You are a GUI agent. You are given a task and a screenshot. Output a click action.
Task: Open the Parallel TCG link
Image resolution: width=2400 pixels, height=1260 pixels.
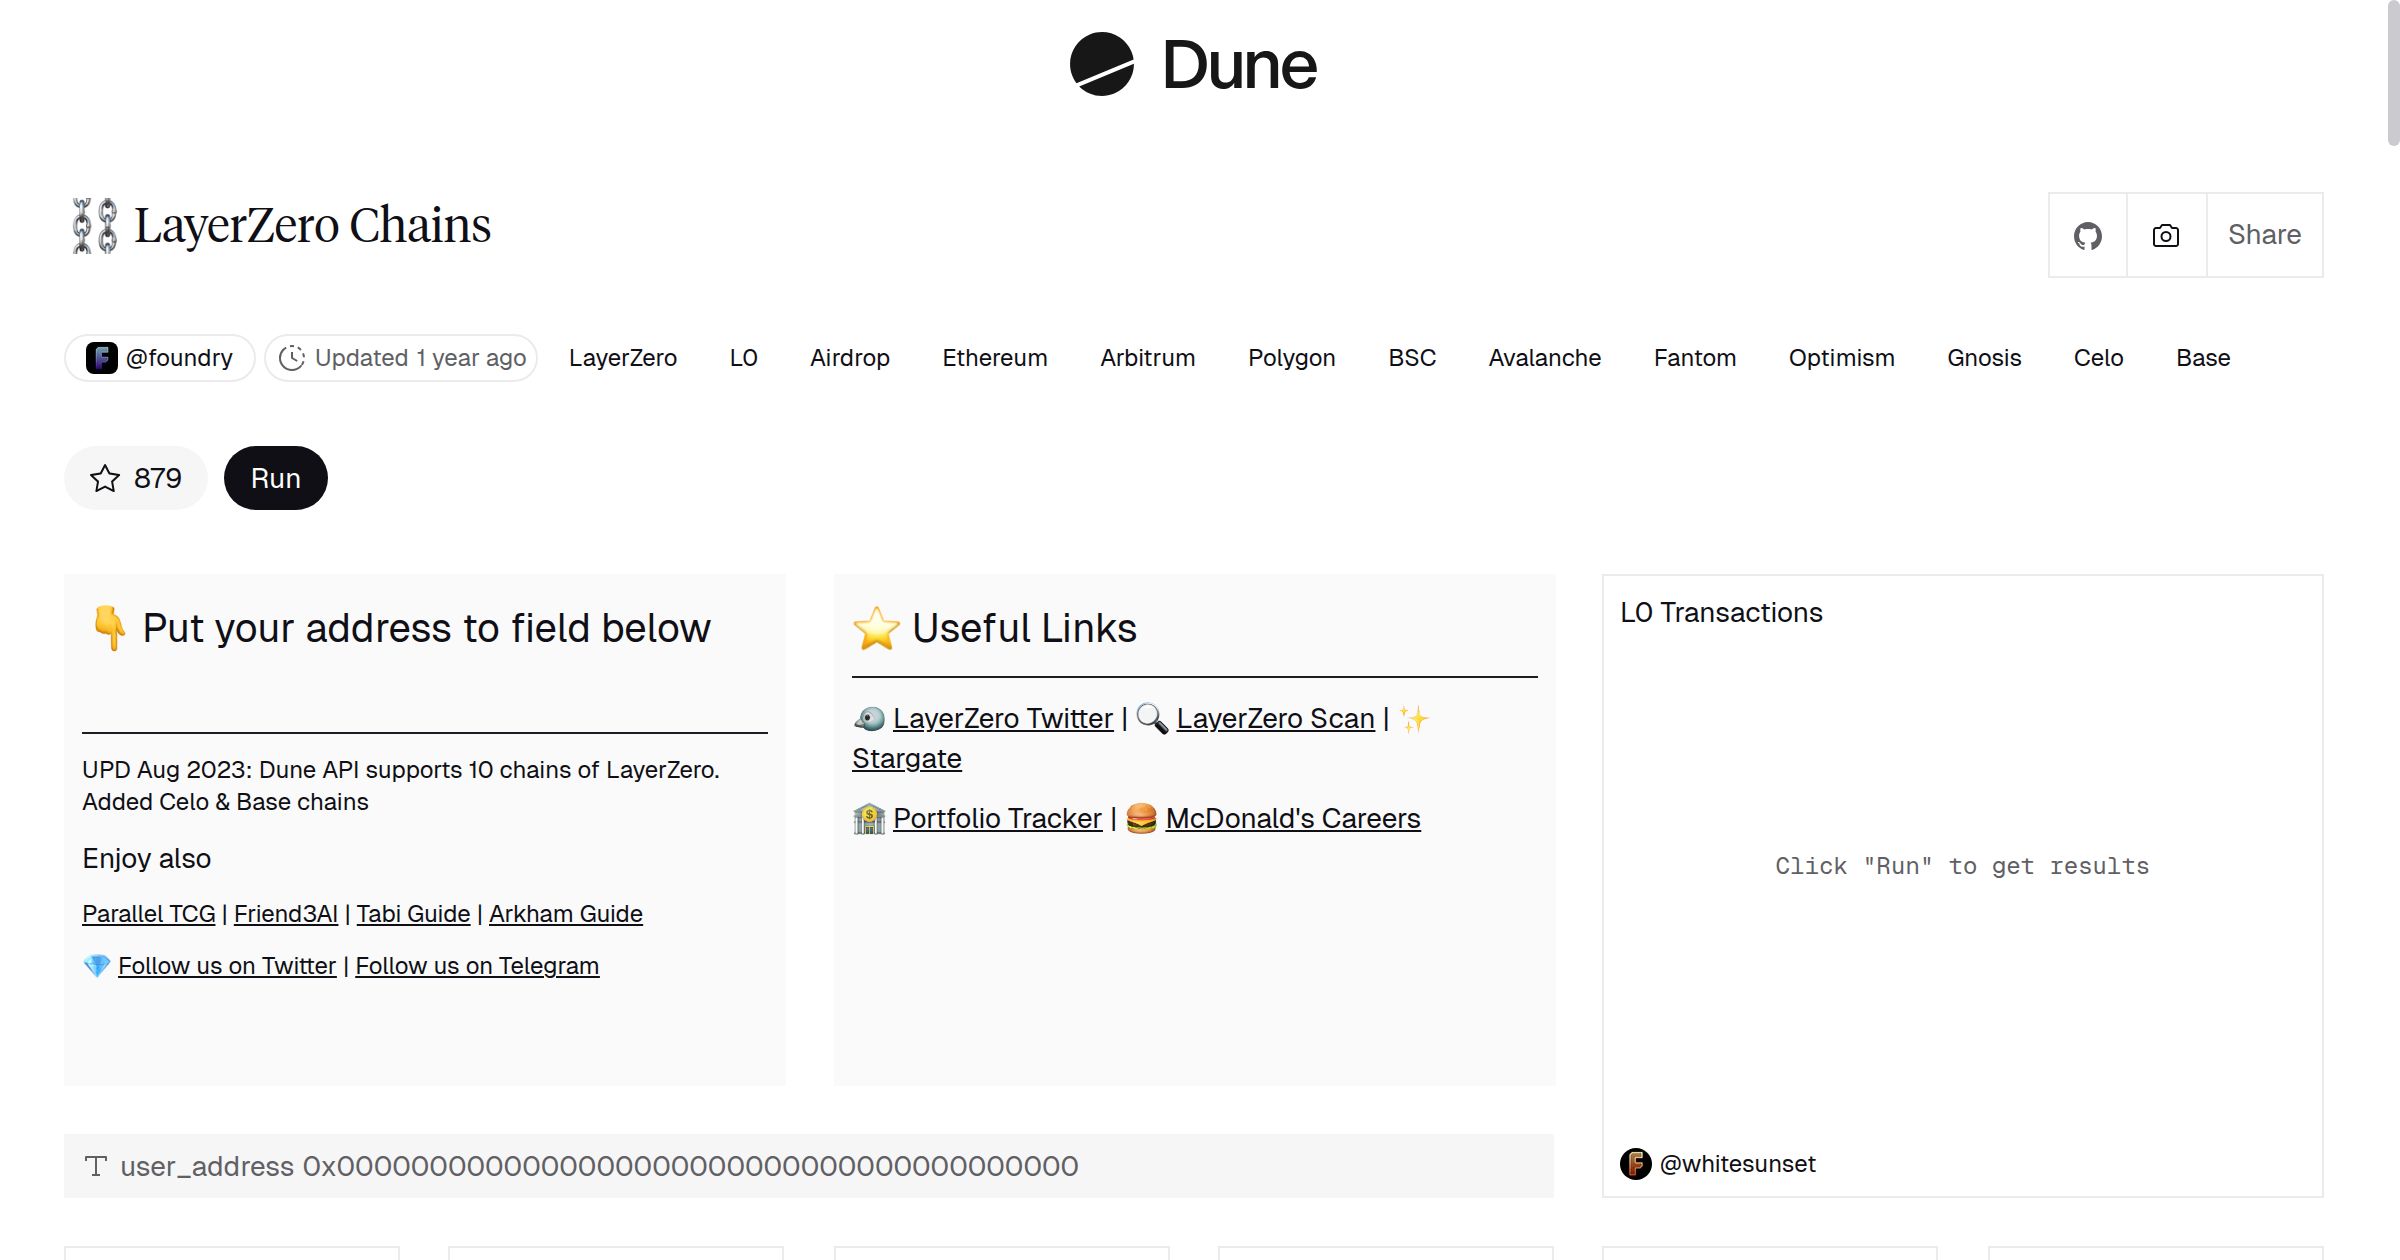point(149,914)
